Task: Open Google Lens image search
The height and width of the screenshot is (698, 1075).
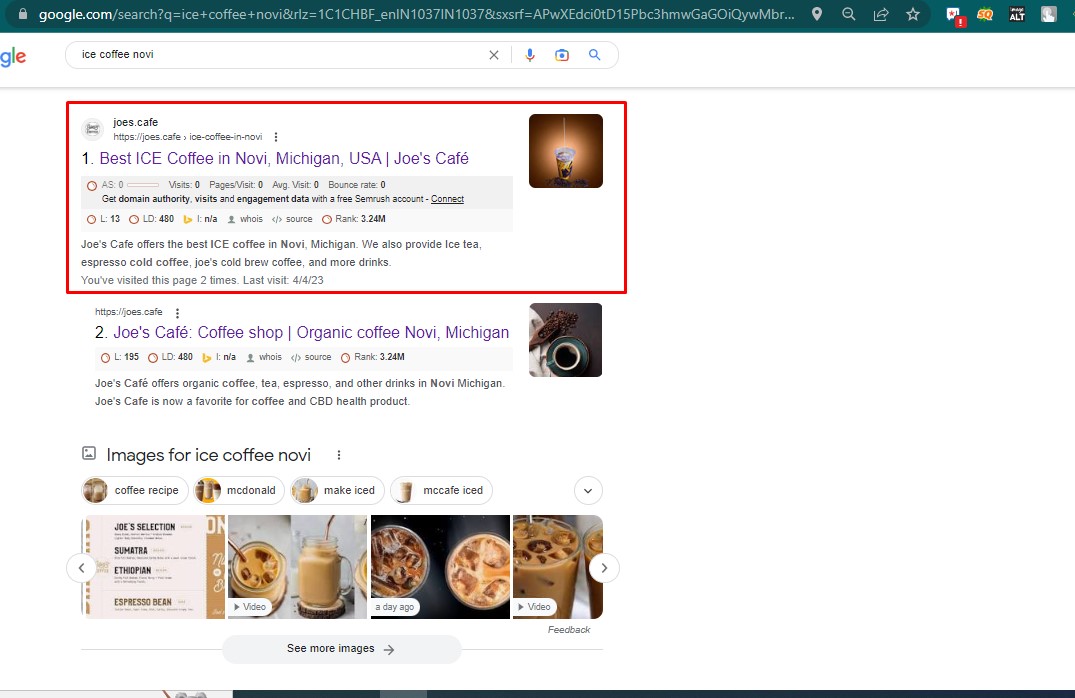Action: pos(562,55)
